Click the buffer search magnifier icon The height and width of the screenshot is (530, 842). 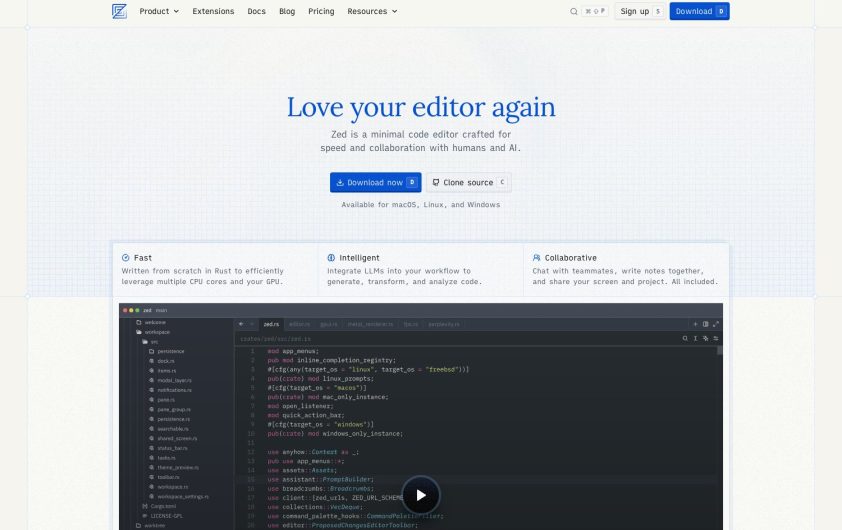(x=685, y=338)
